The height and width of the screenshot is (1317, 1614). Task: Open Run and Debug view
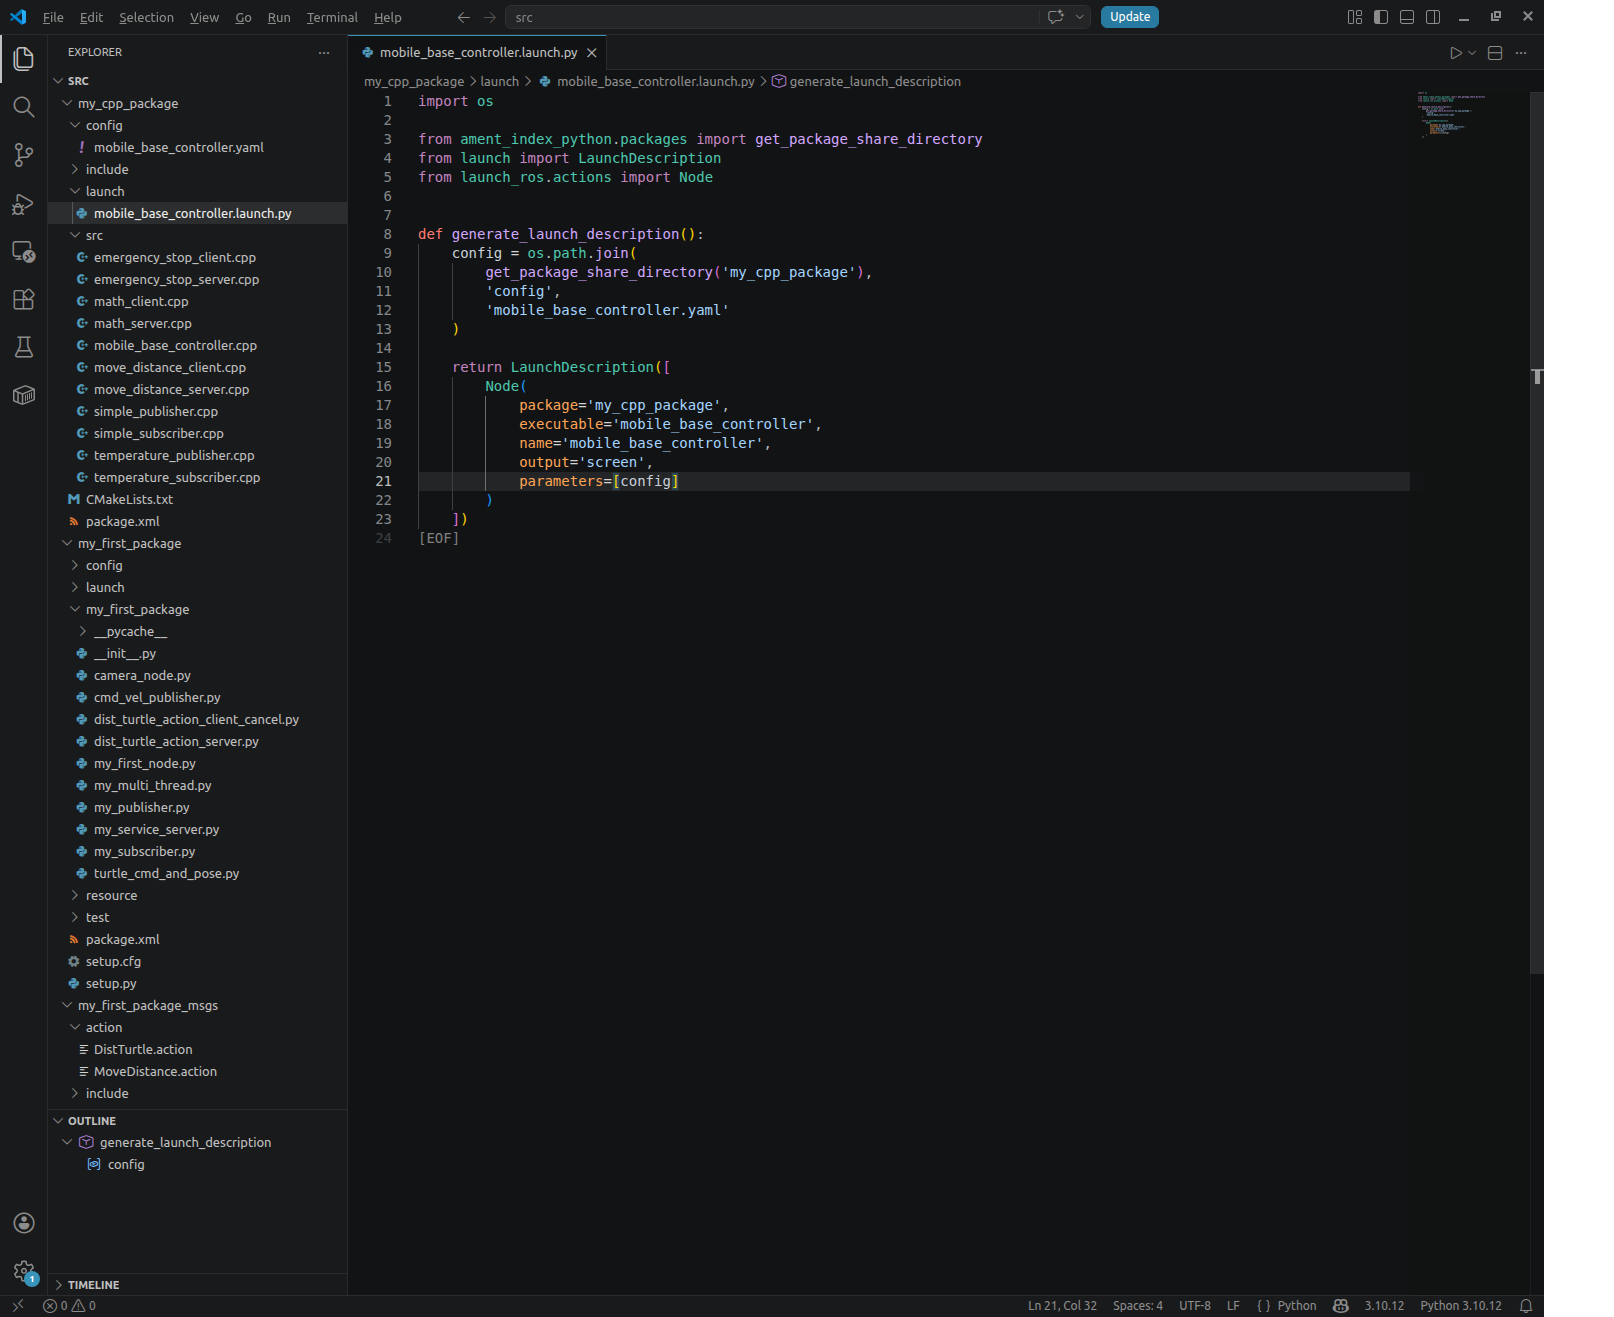24,203
